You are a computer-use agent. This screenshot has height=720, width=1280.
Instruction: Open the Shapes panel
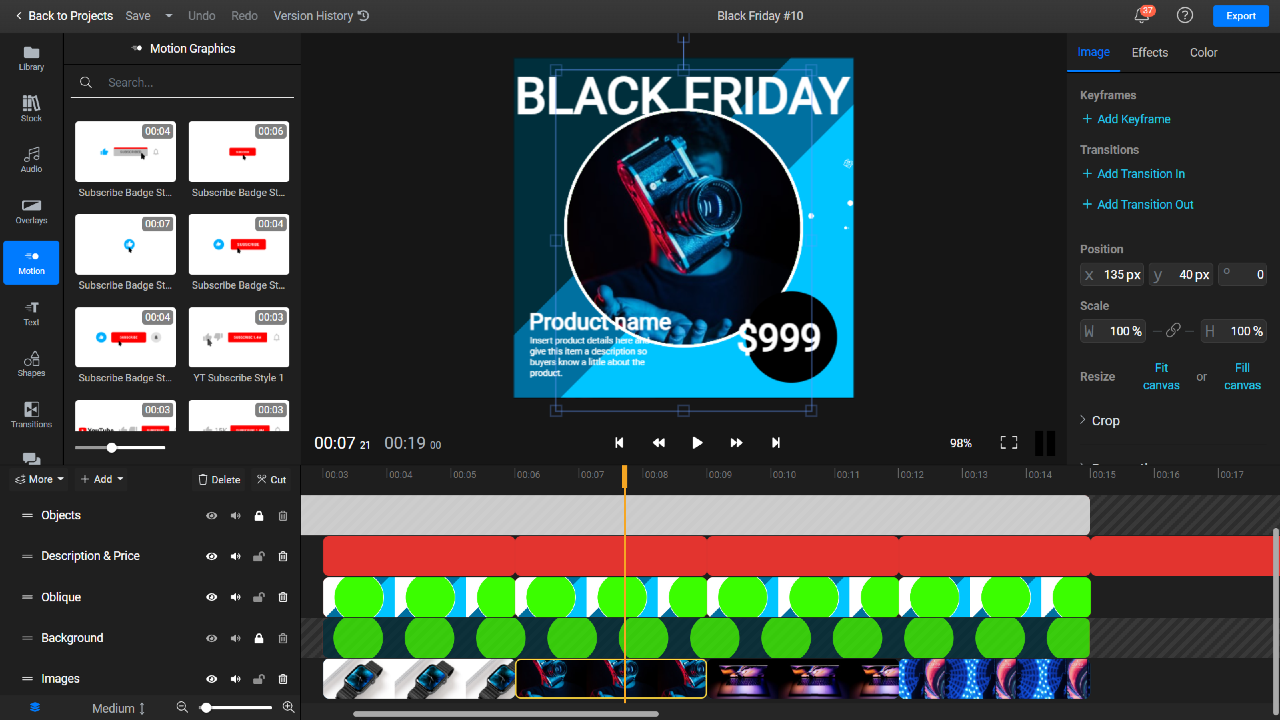click(x=31, y=364)
